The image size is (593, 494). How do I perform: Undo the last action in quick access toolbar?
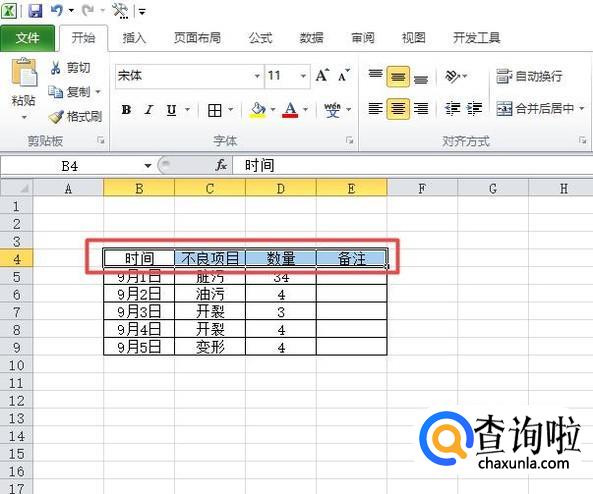[x=57, y=10]
